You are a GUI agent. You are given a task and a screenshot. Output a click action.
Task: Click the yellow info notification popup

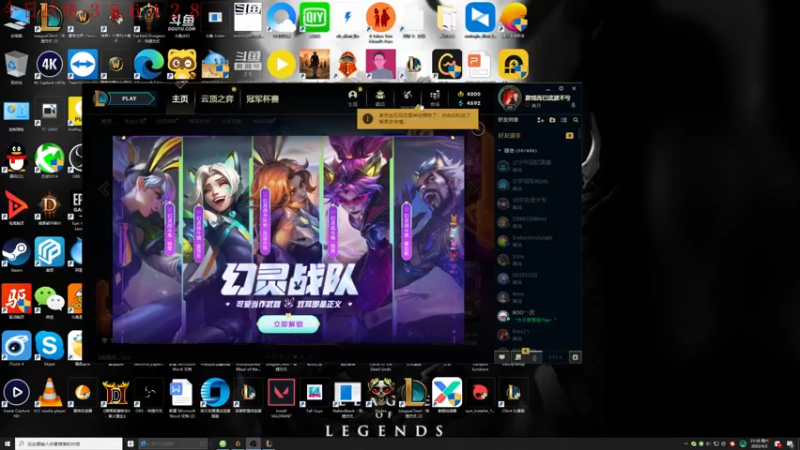click(417, 119)
